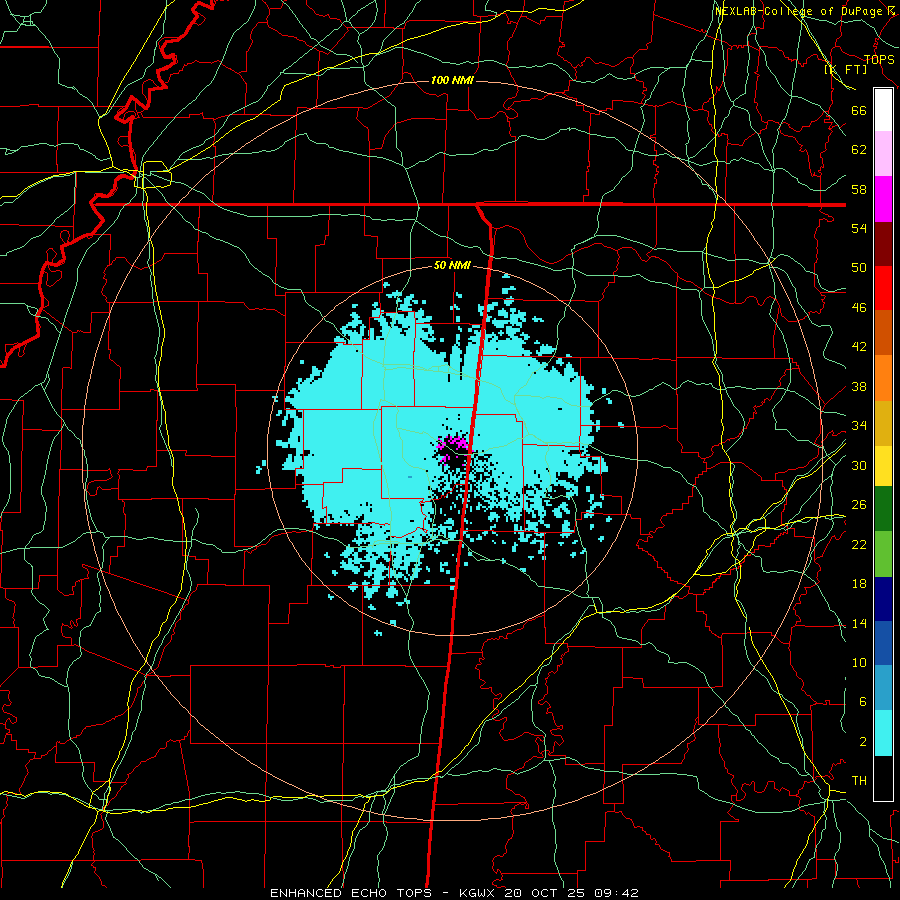Click the legend value '30'

coord(859,465)
